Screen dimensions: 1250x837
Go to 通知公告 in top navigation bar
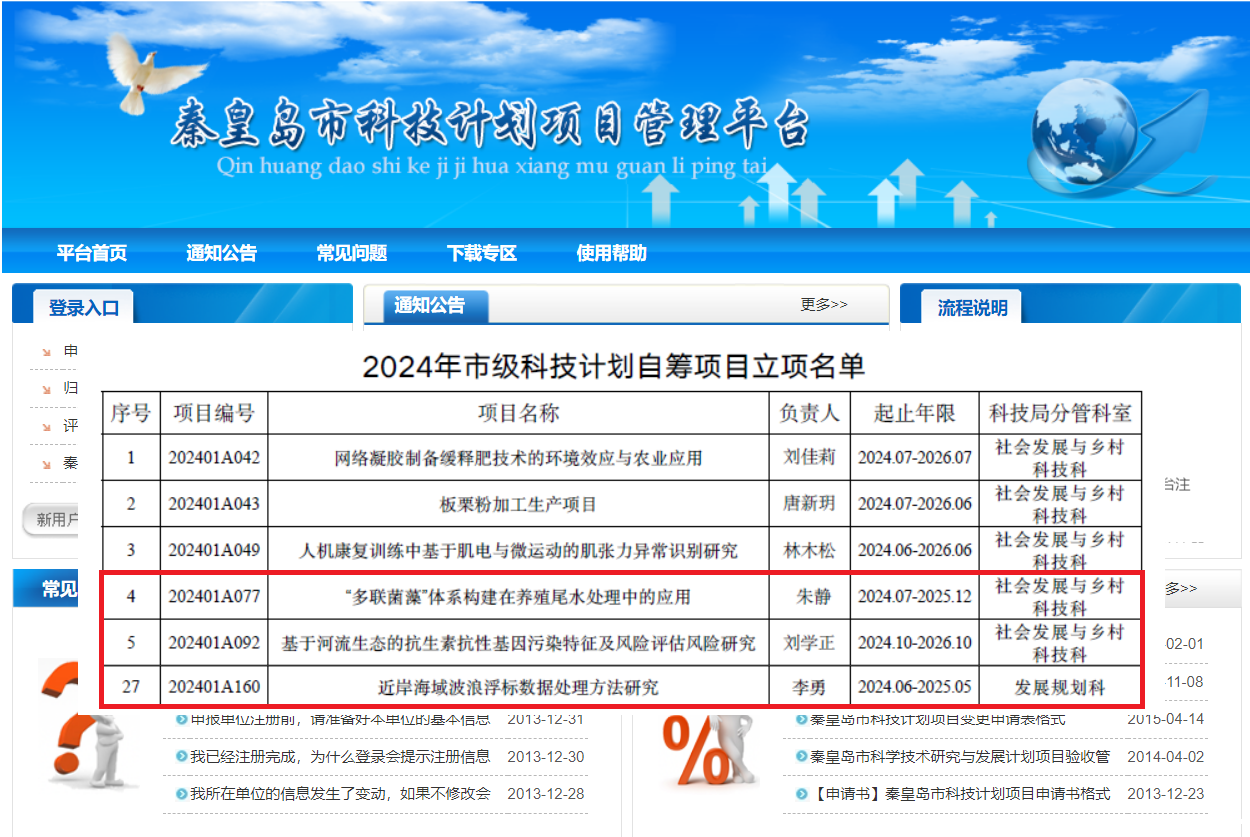tap(221, 253)
